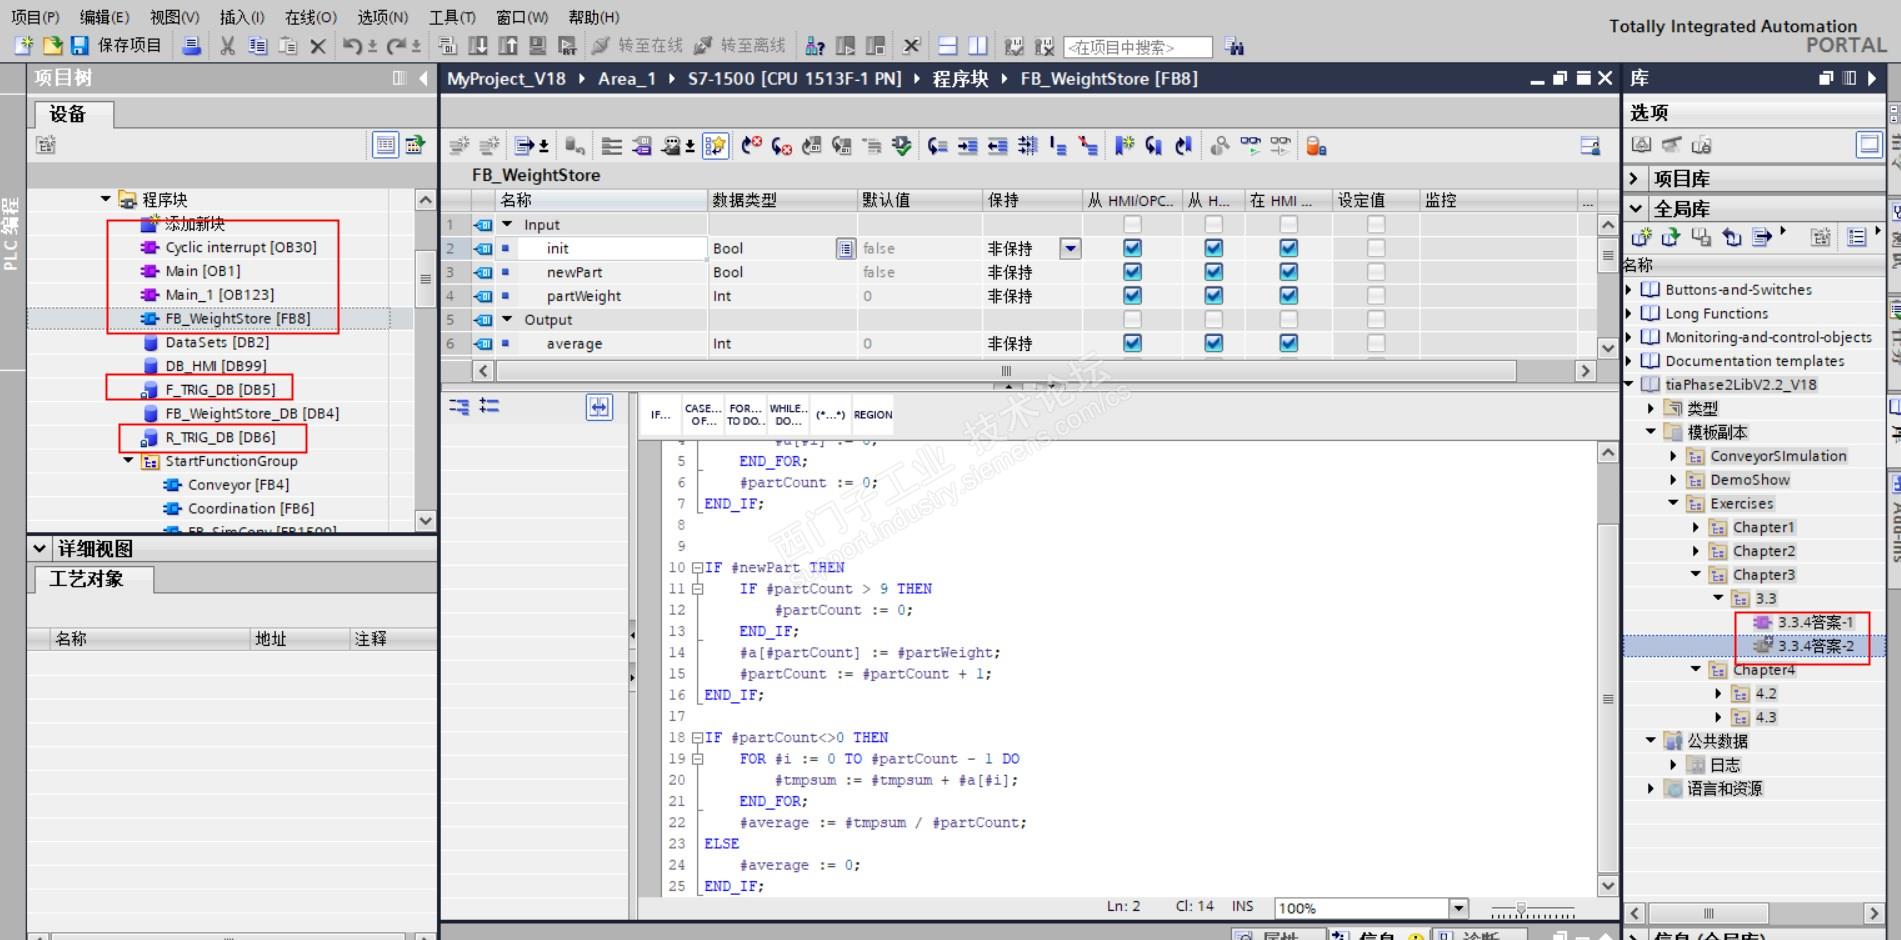The image size is (1901, 940).
Task: Click the search-in-project binoculars icon
Action: (x=1235, y=47)
